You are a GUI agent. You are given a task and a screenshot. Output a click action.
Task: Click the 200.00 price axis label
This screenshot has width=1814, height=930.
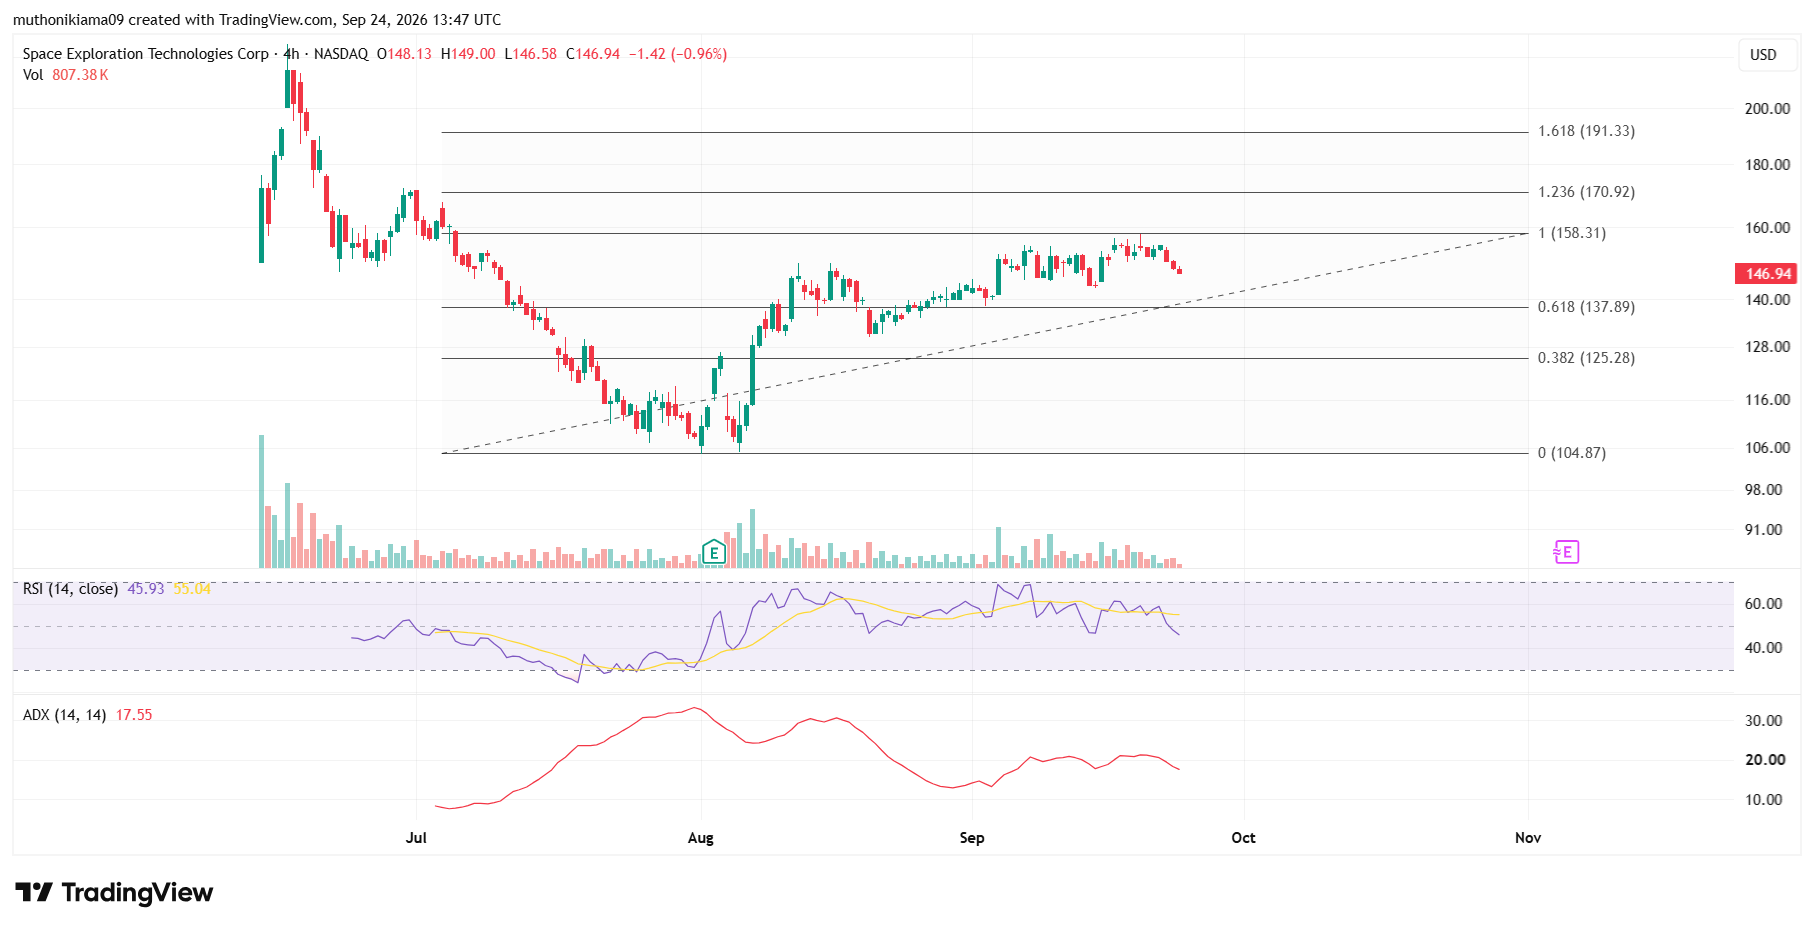[1767, 109]
